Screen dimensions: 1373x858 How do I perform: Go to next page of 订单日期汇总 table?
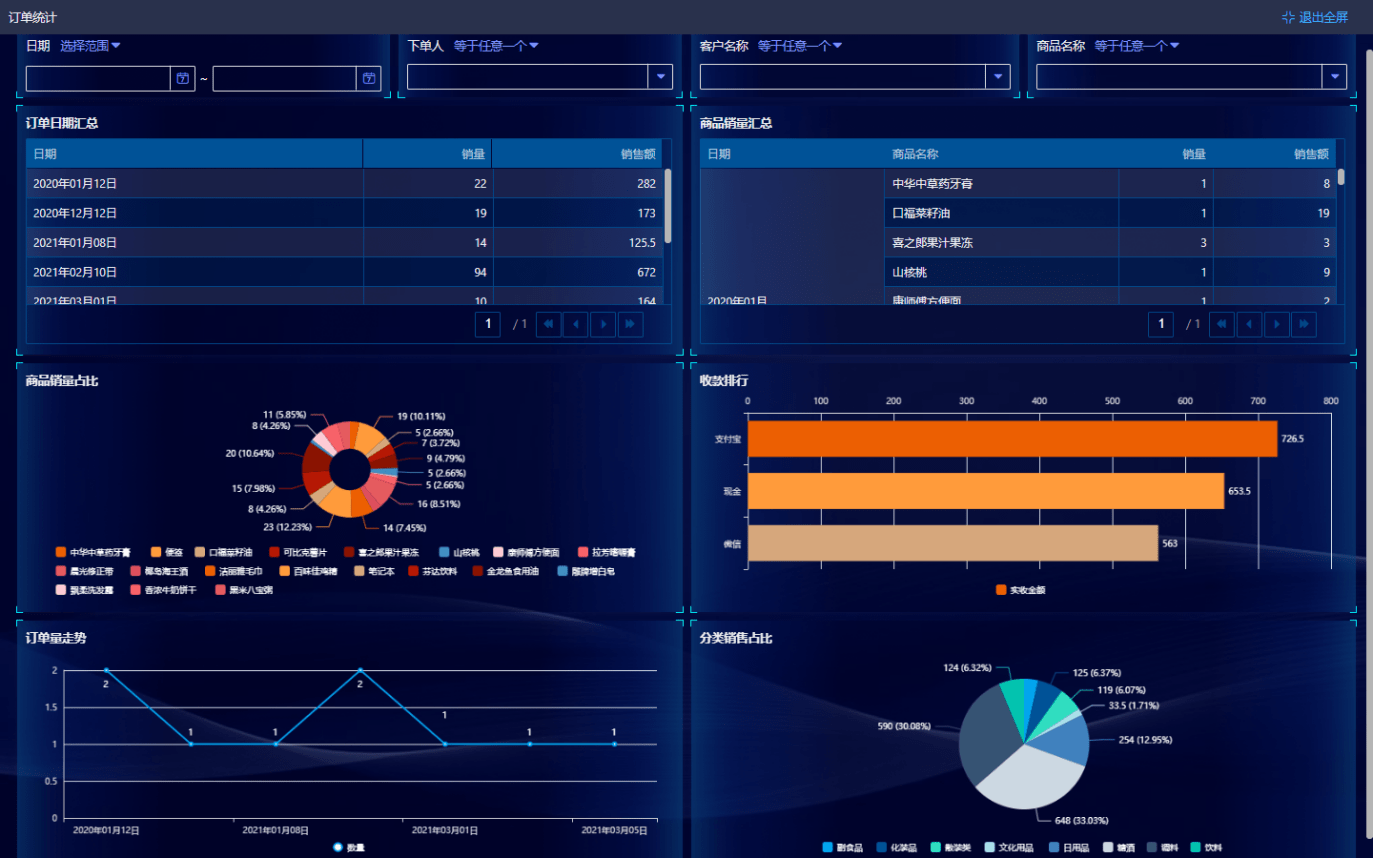pos(603,324)
